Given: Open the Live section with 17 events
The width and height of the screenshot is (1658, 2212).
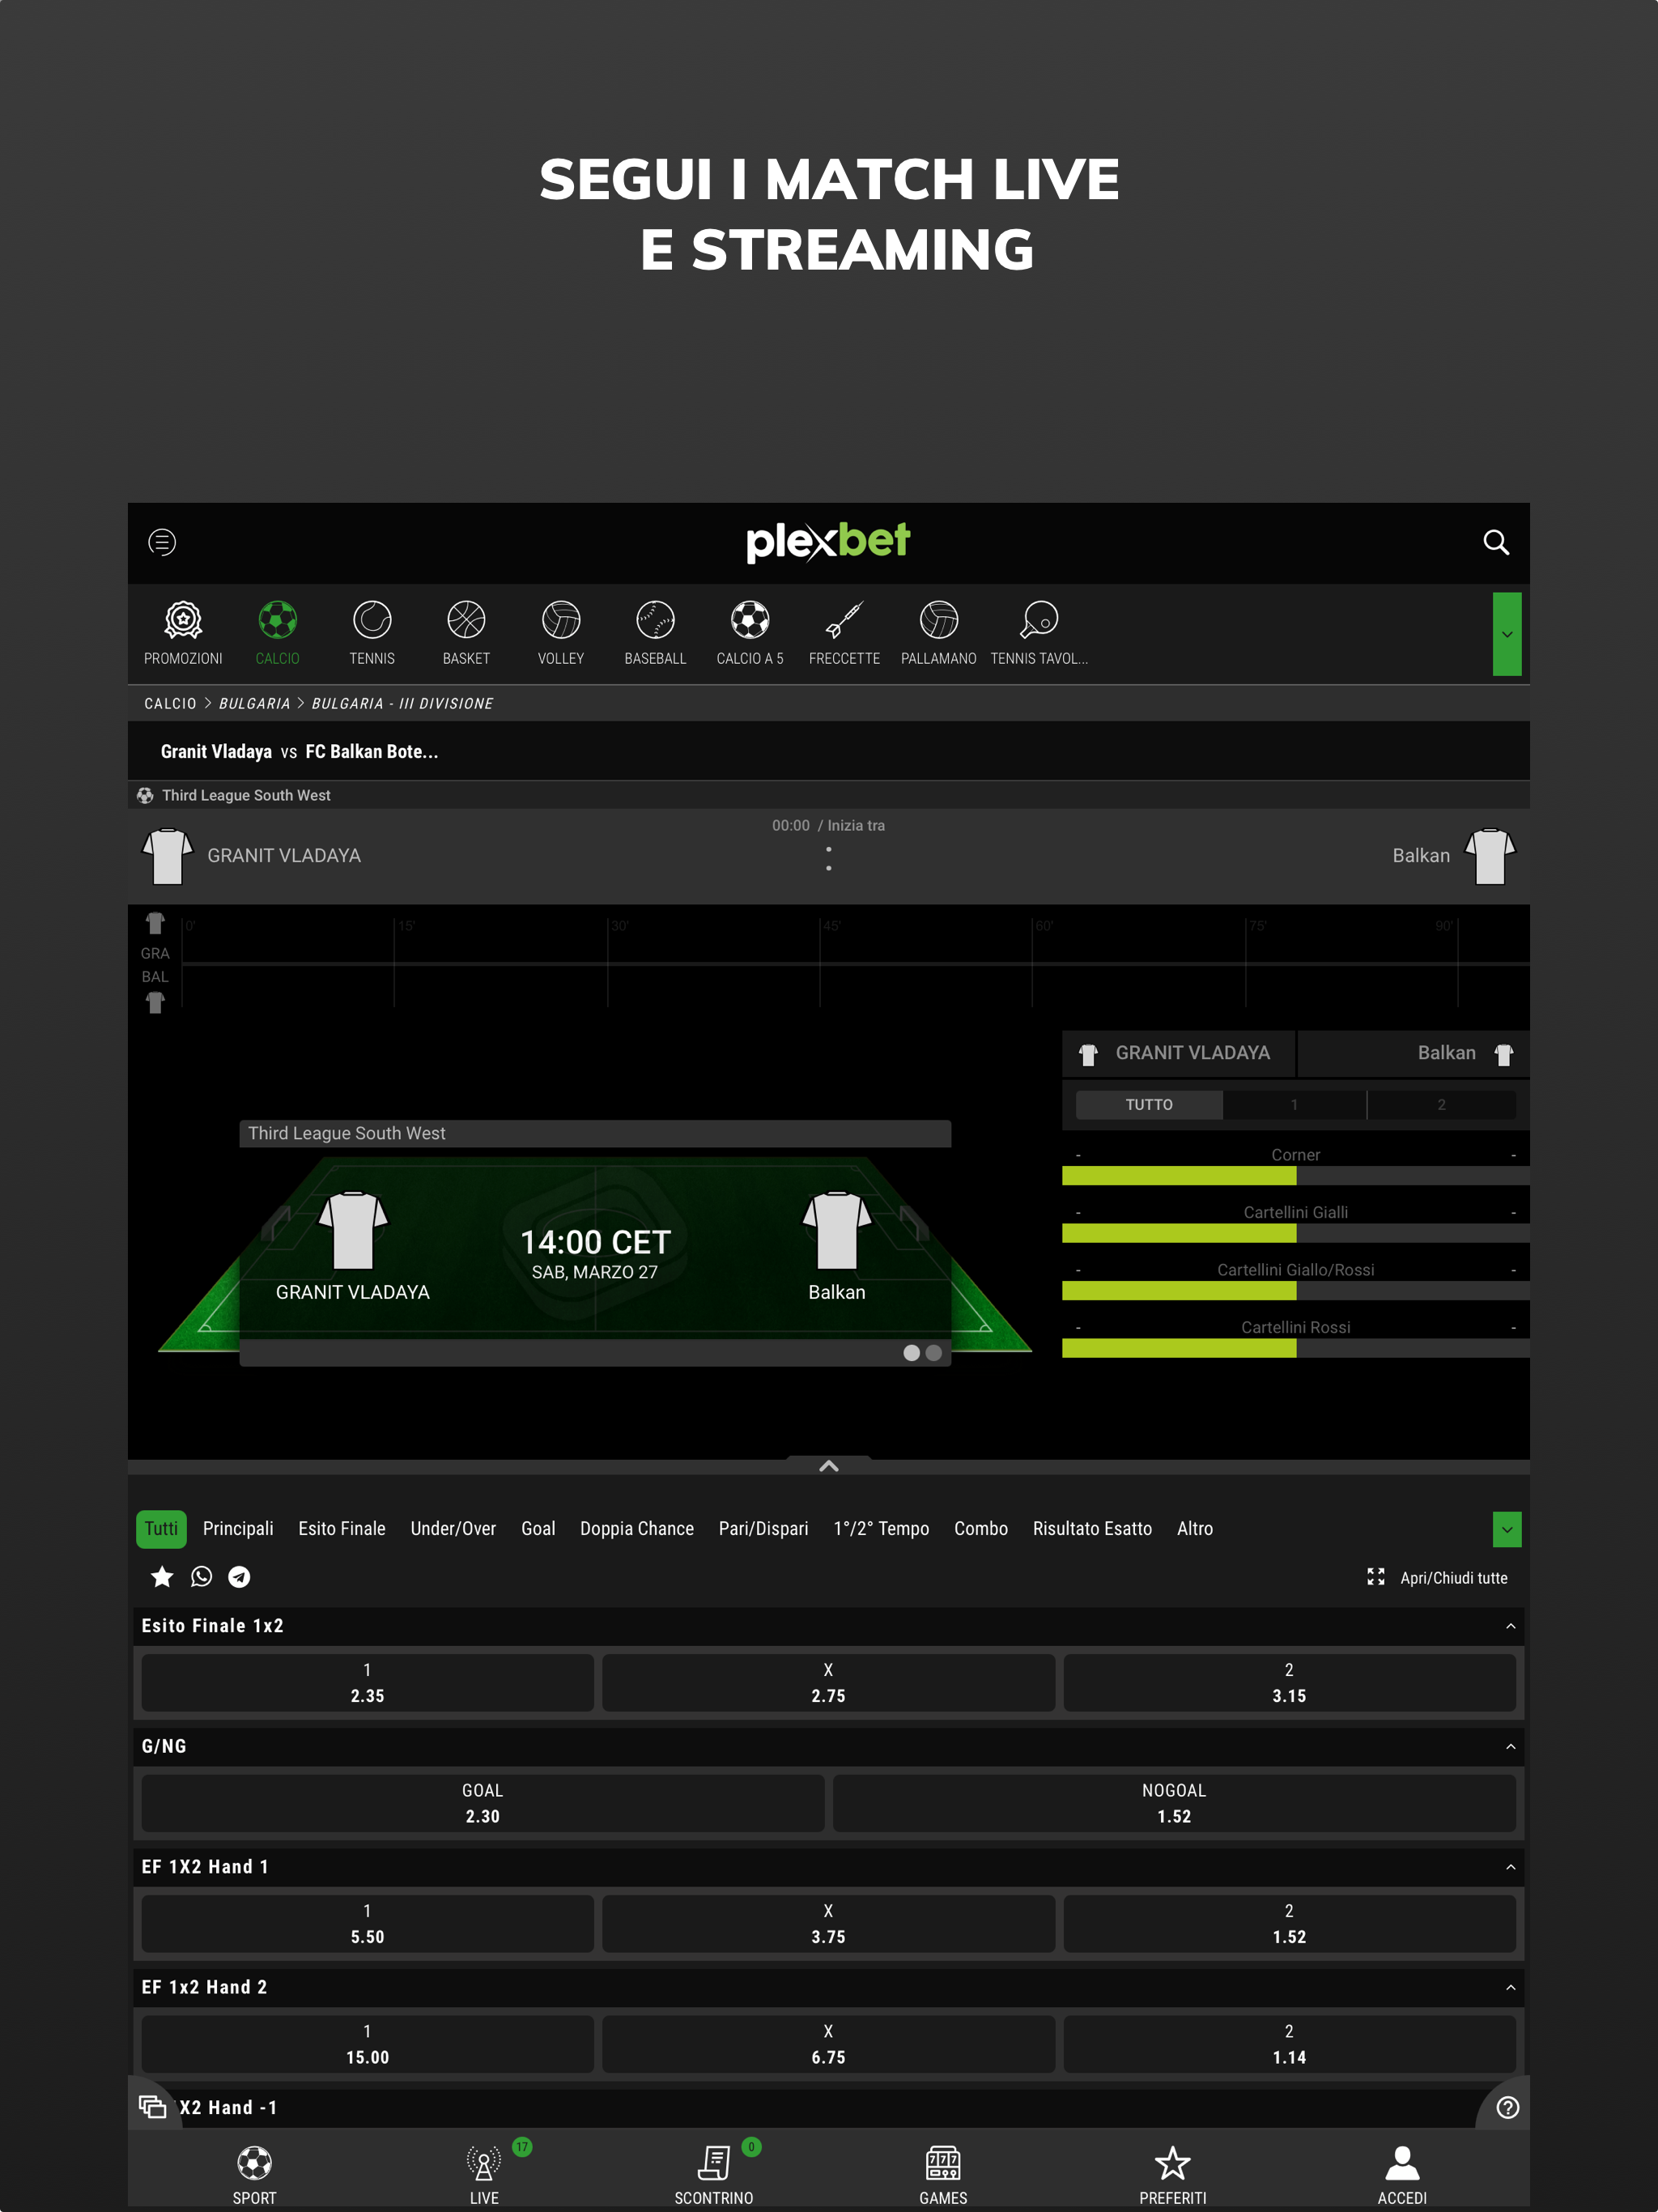Looking at the screenshot, I should click(x=484, y=2170).
